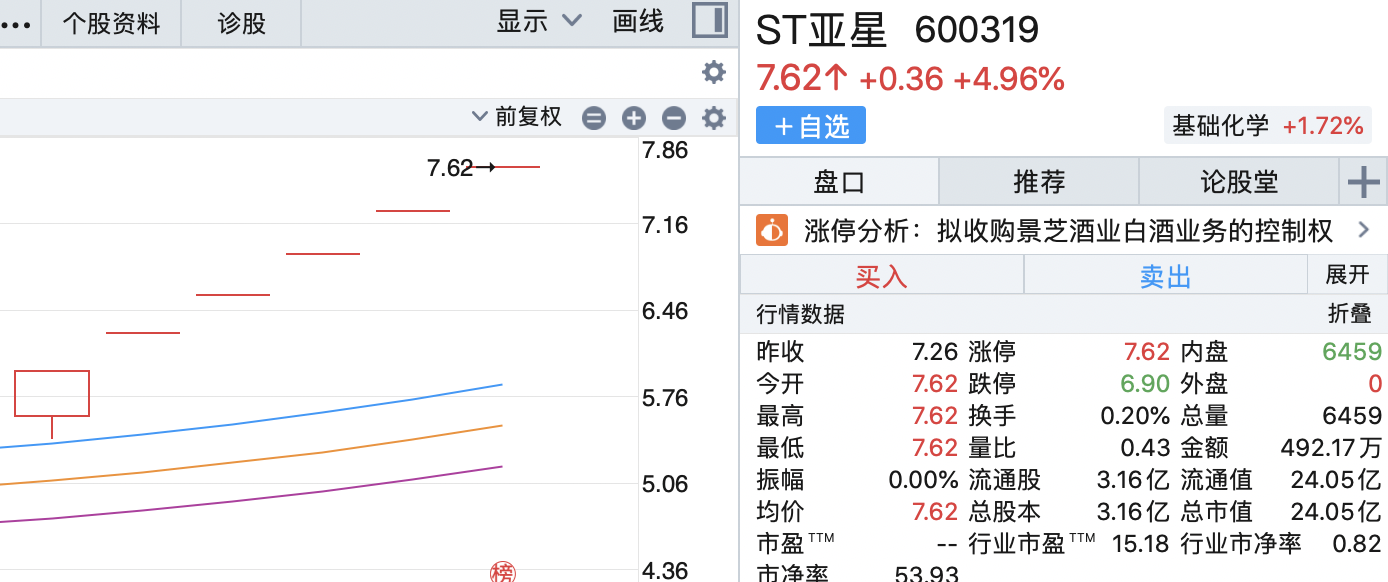
Task: Toggle the right side panel layout icon
Action: coord(709,21)
